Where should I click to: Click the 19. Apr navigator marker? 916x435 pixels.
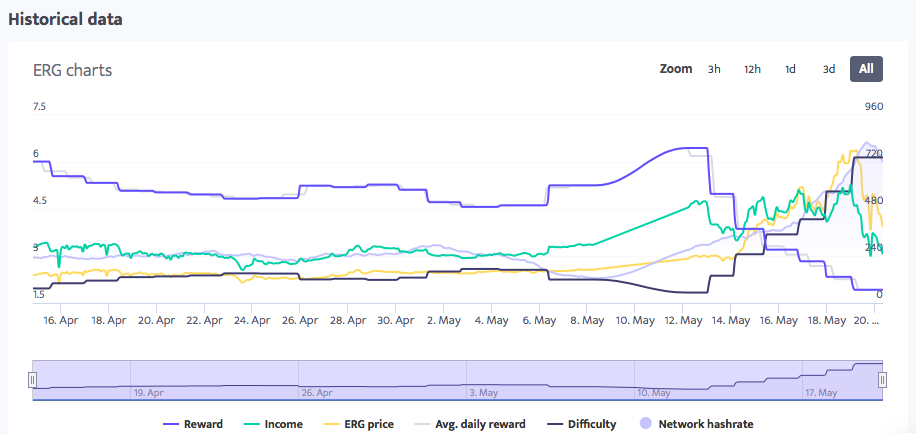click(x=150, y=393)
